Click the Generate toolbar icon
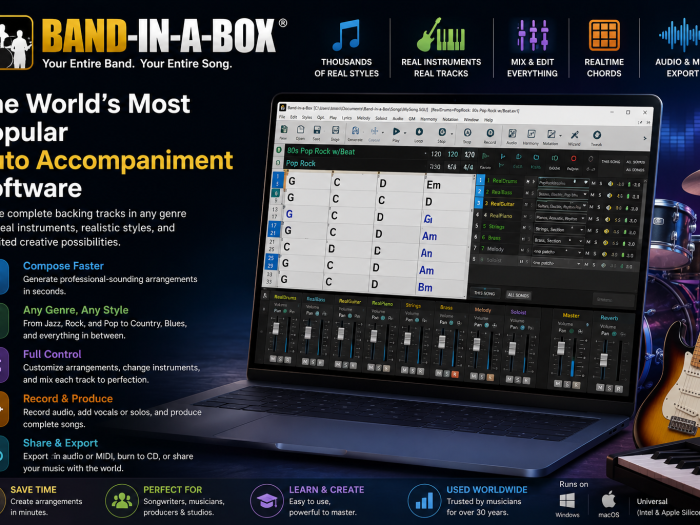The width and height of the screenshot is (700, 525). tap(355, 131)
